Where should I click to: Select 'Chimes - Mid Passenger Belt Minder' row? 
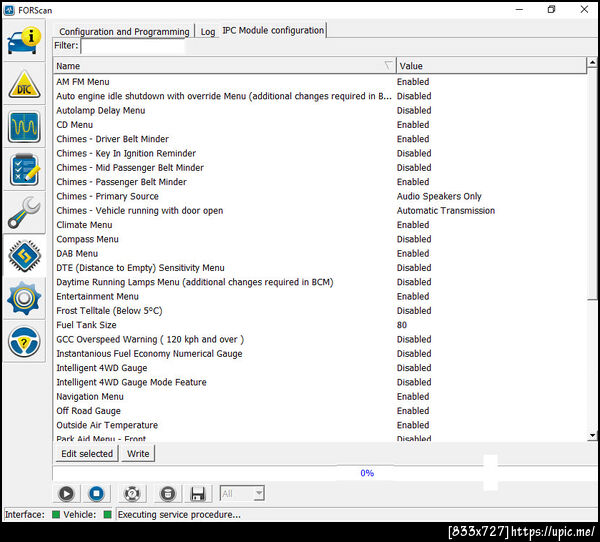point(320,168)
